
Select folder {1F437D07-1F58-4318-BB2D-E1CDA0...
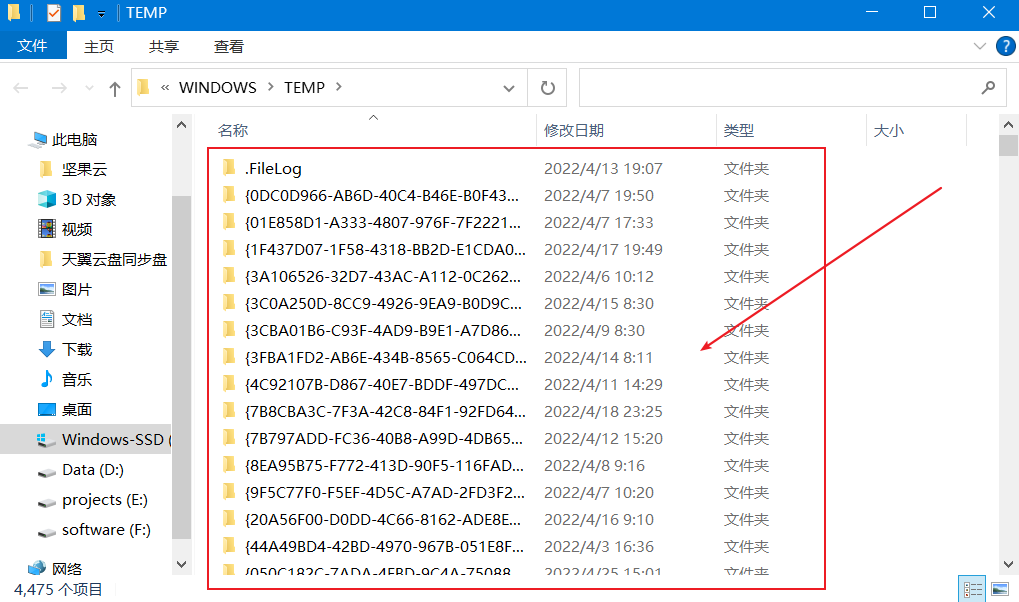[385, 250]
